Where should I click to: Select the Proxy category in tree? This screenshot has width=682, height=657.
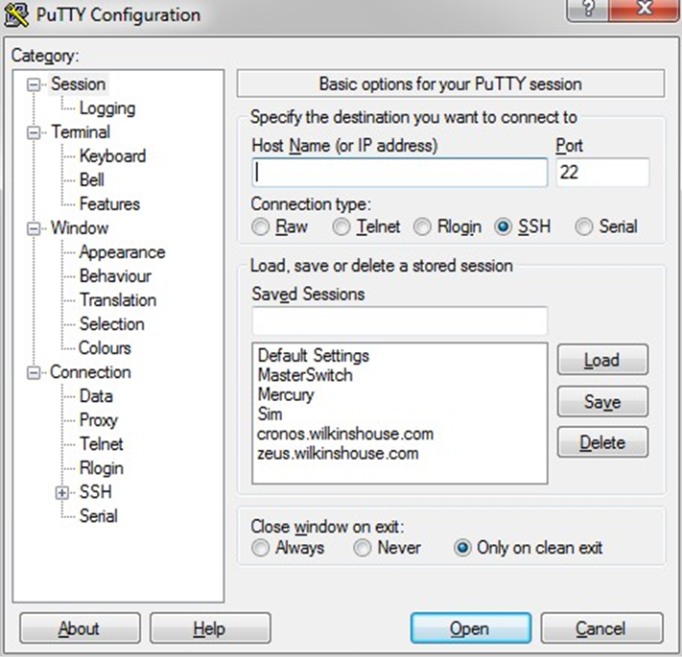[98, 420]
